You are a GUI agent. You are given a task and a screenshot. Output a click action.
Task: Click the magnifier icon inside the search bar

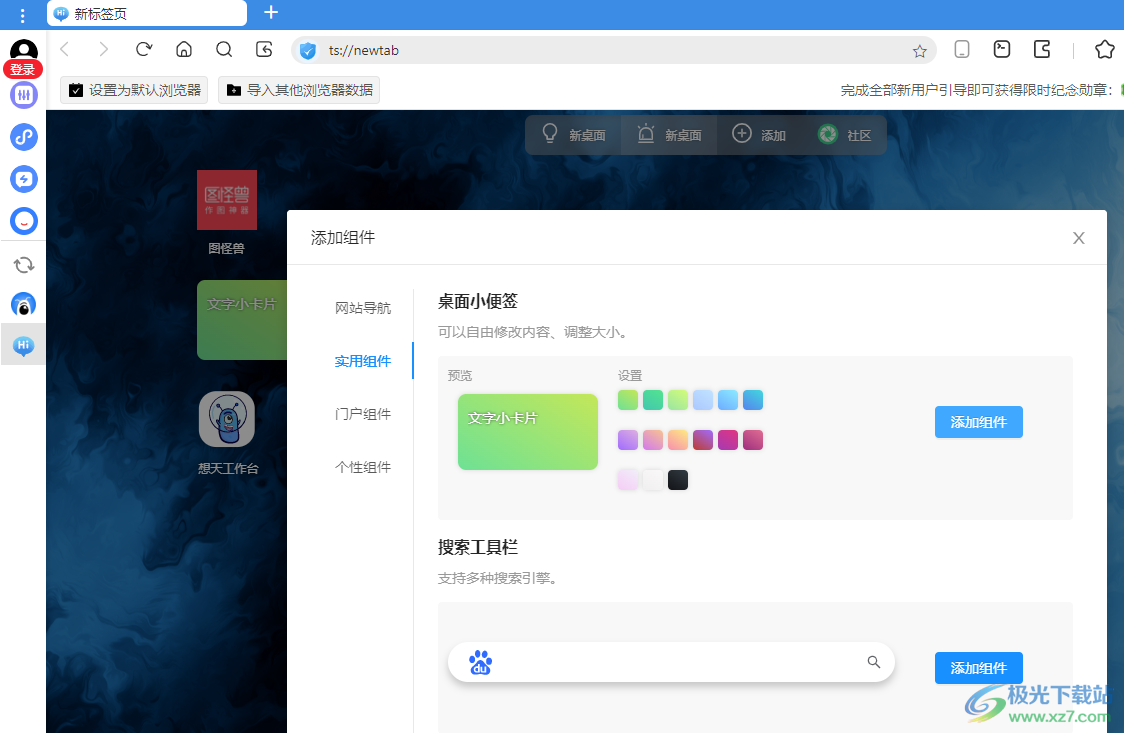tap(873, 662)
